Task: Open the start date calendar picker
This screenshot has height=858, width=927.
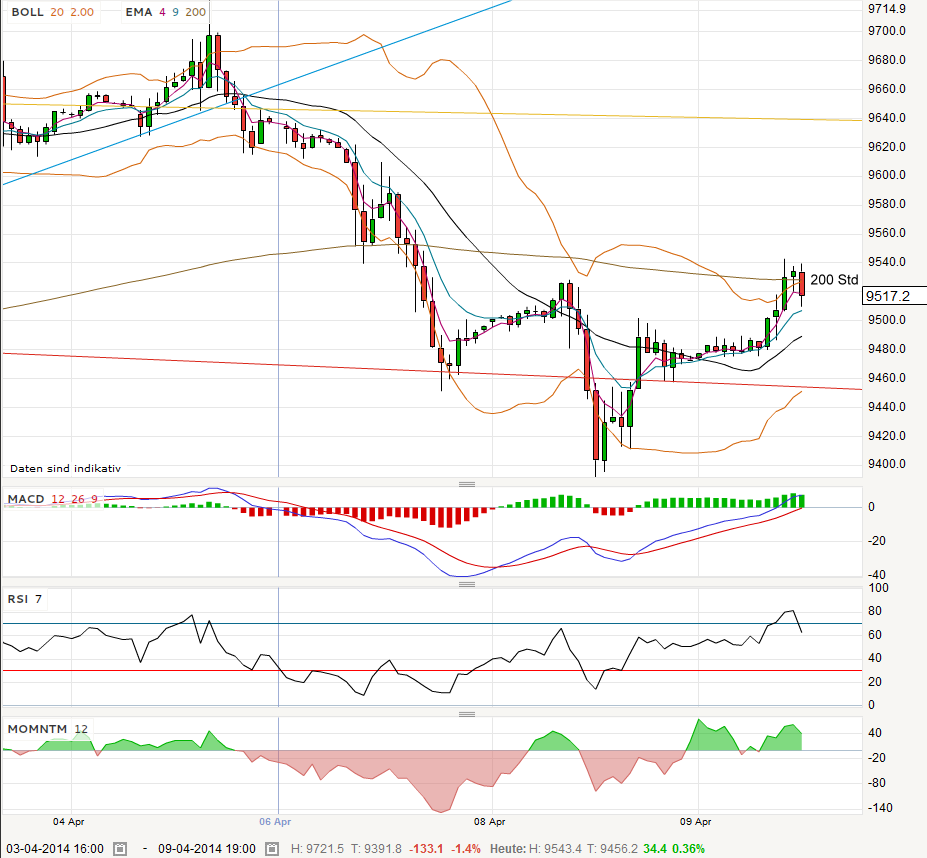Action: (120, 849)
